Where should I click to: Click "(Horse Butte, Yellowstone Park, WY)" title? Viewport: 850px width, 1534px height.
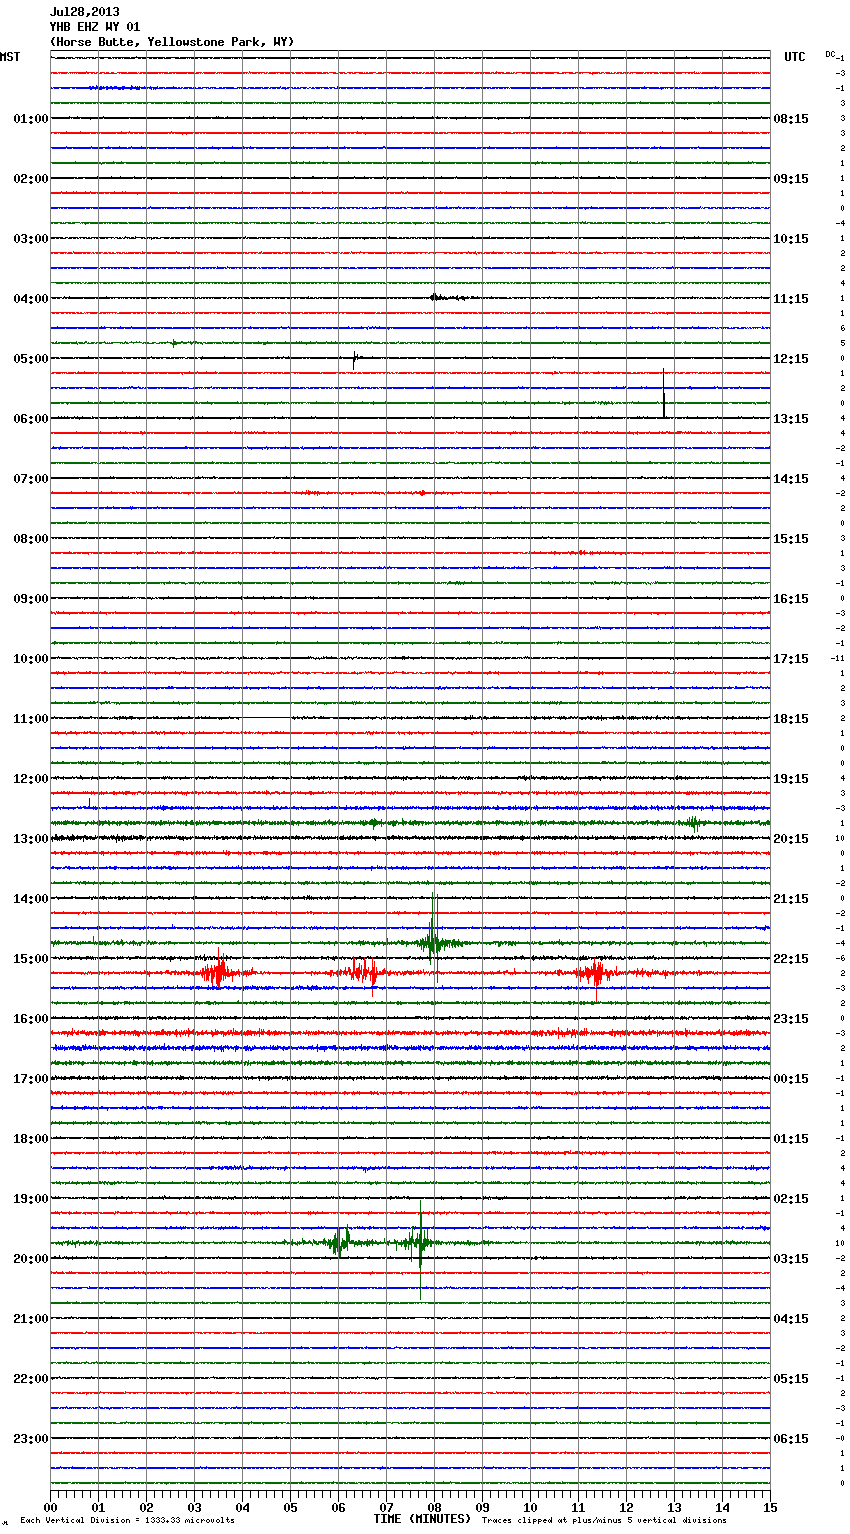click(x=172, y=42)
